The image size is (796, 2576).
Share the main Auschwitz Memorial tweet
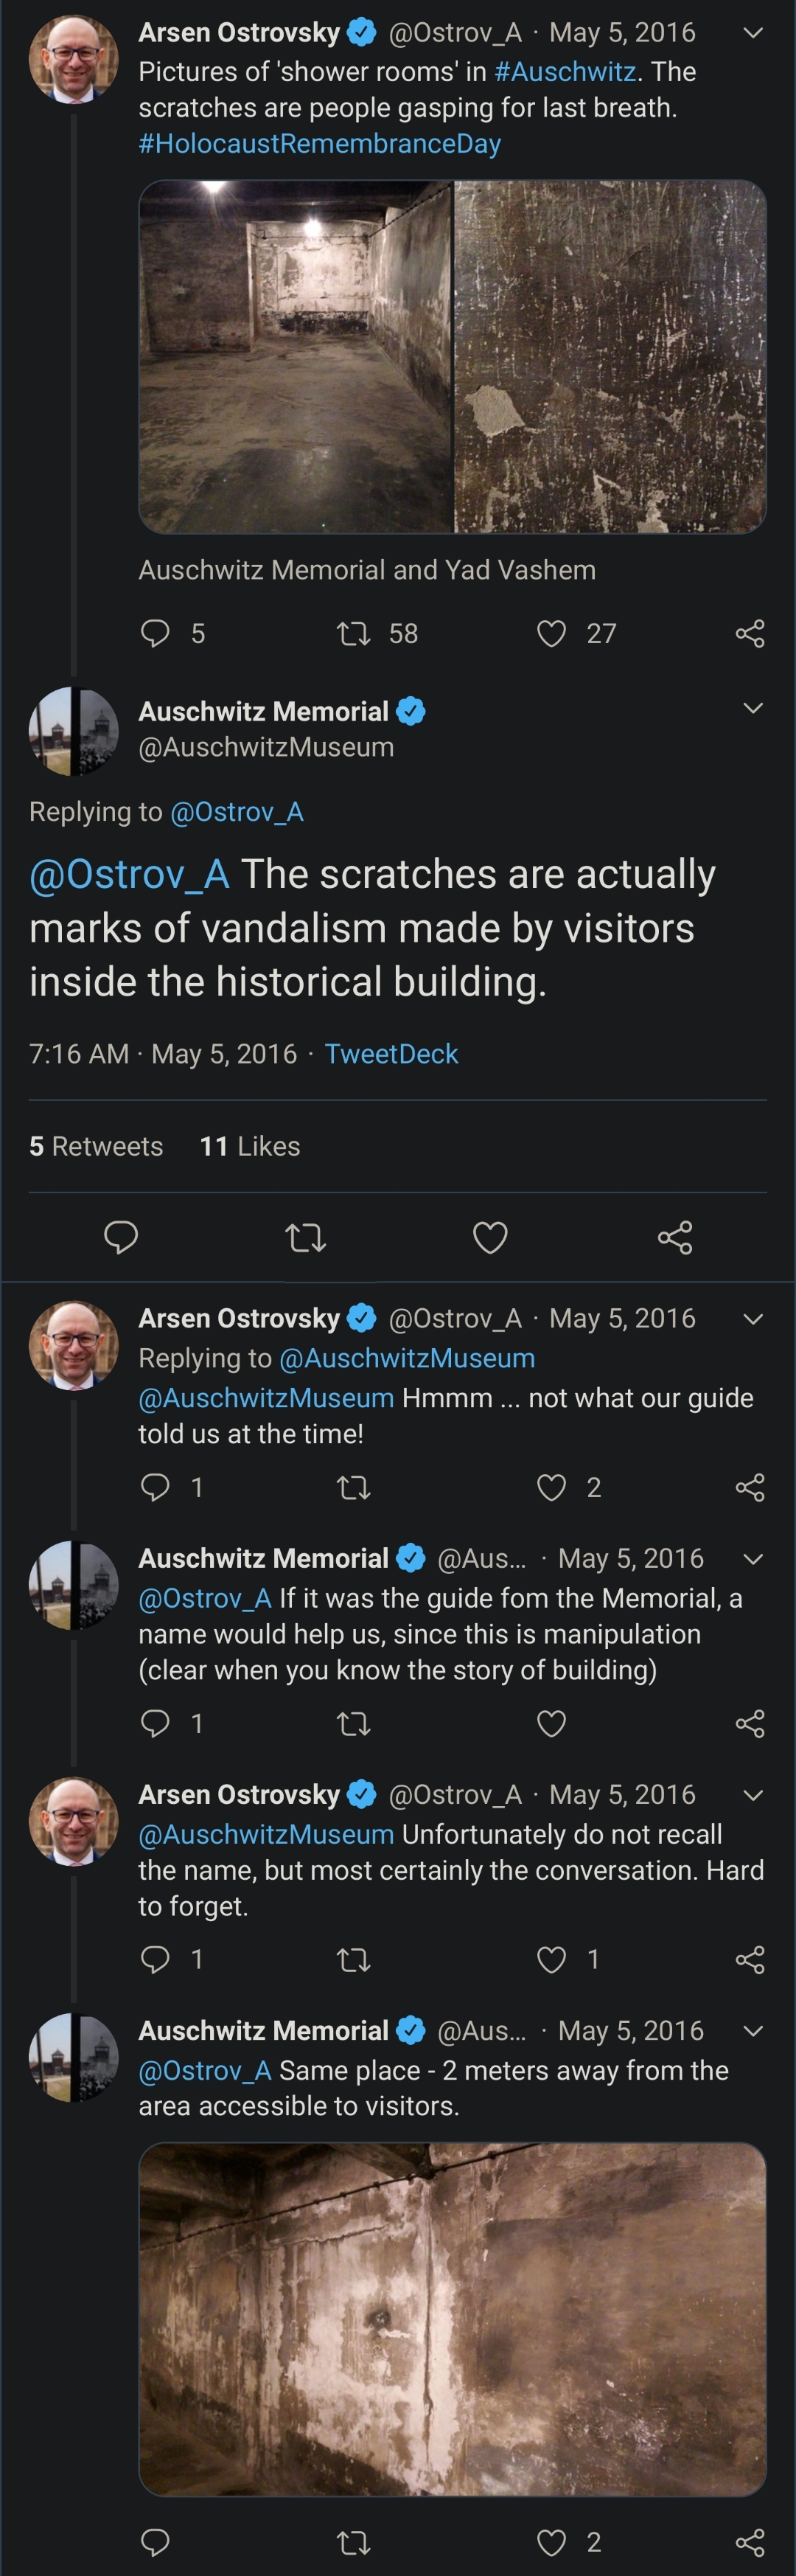pyautogui.click(x=675, y=1237)
